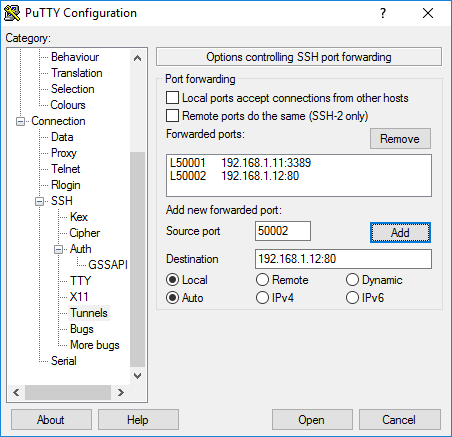
Task: Close the PuTTY Configuration window
Action: (428, 13)
